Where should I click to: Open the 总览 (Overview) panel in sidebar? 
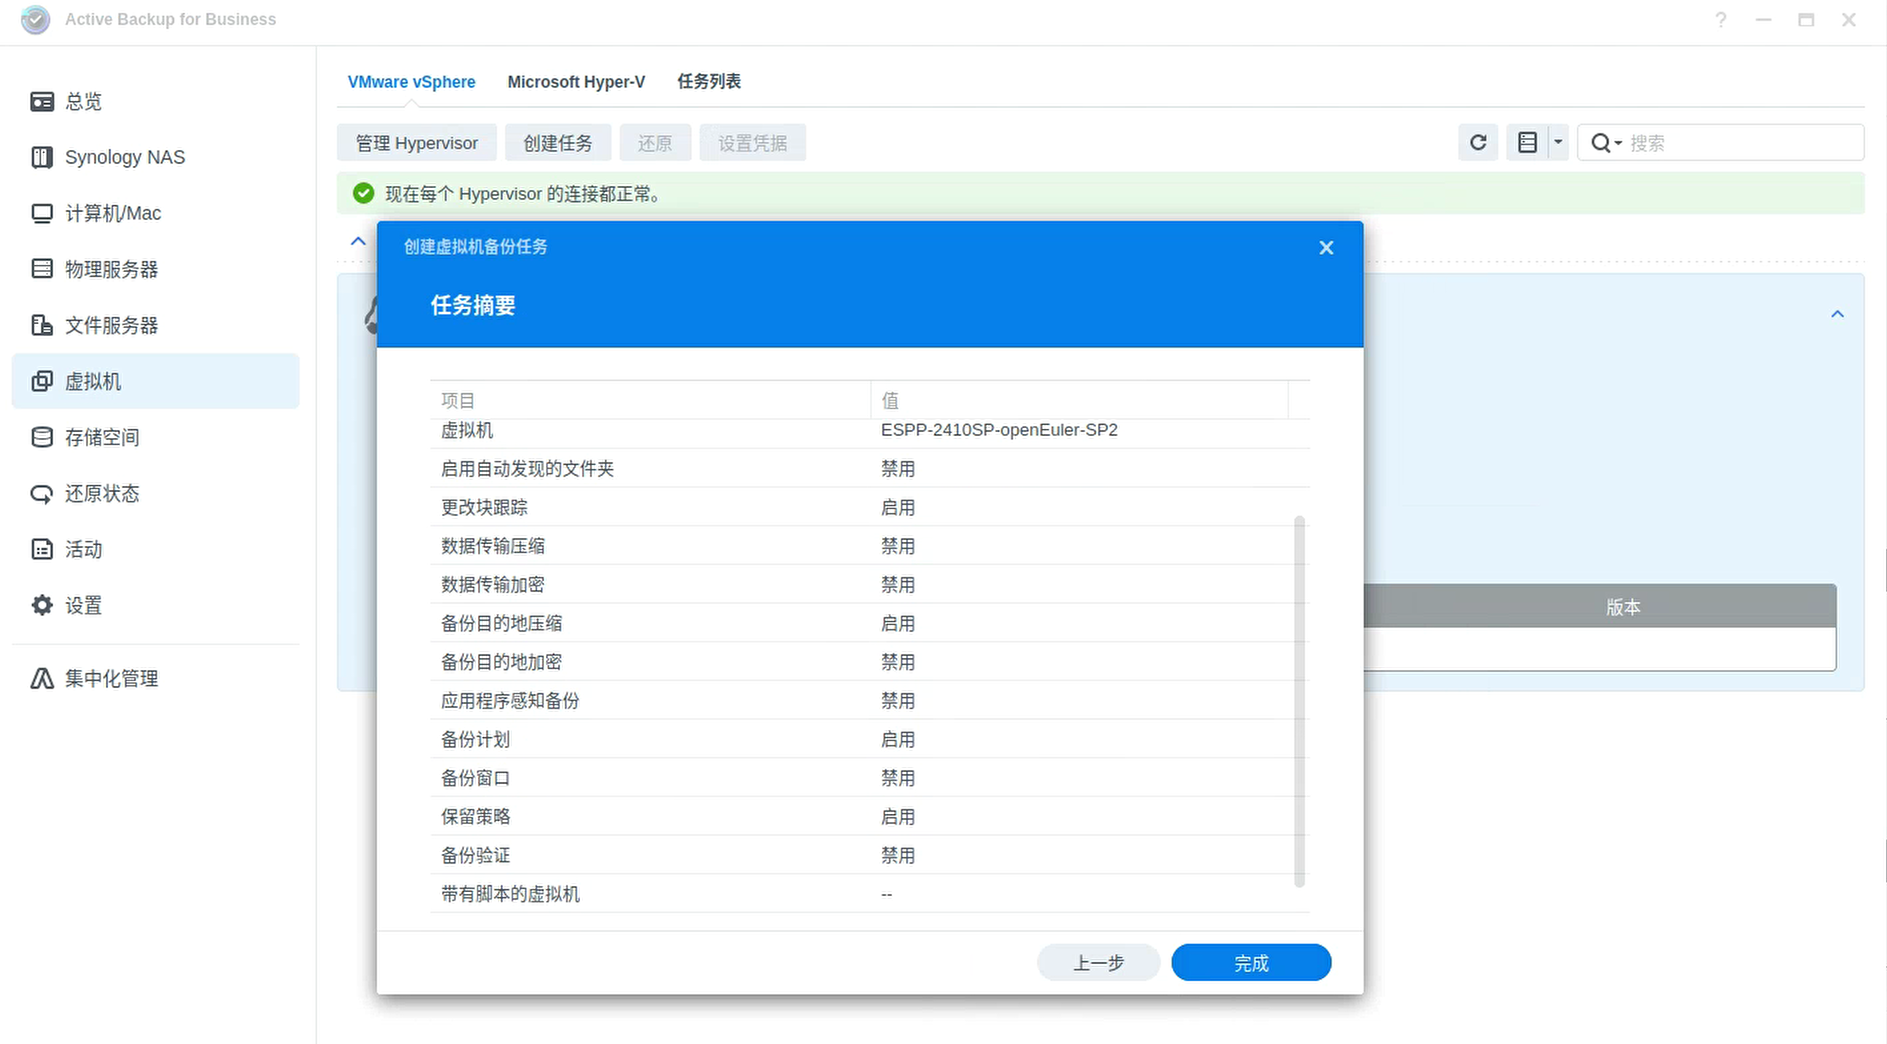click(82, 101)
